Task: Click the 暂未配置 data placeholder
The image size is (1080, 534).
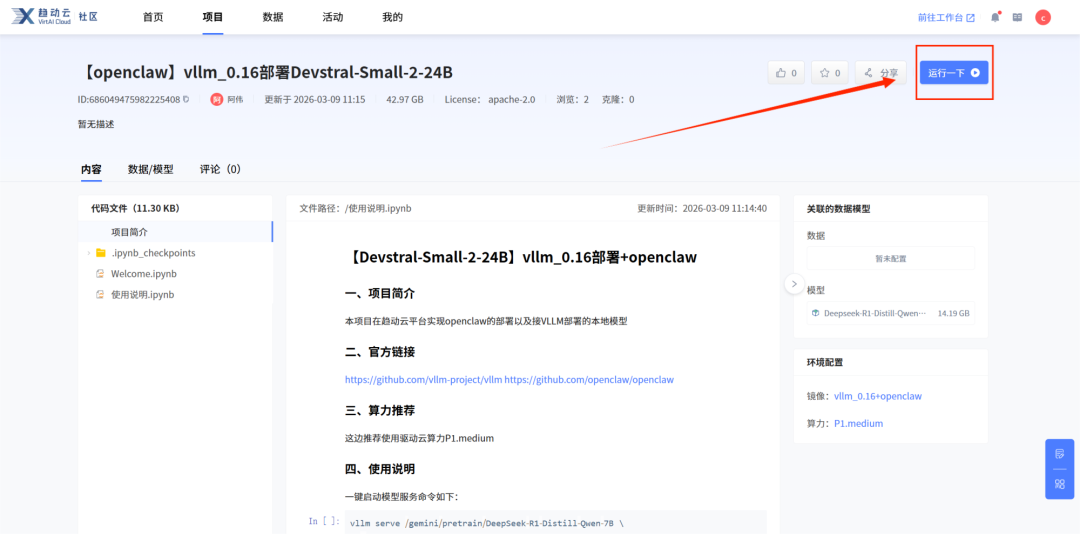Action: pos(891,258)
